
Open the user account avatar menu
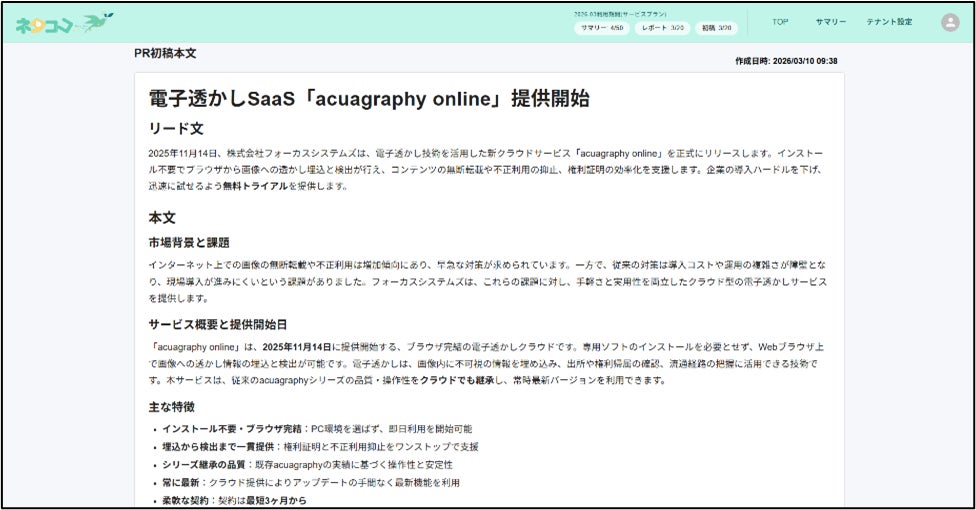tap(950, 22)
